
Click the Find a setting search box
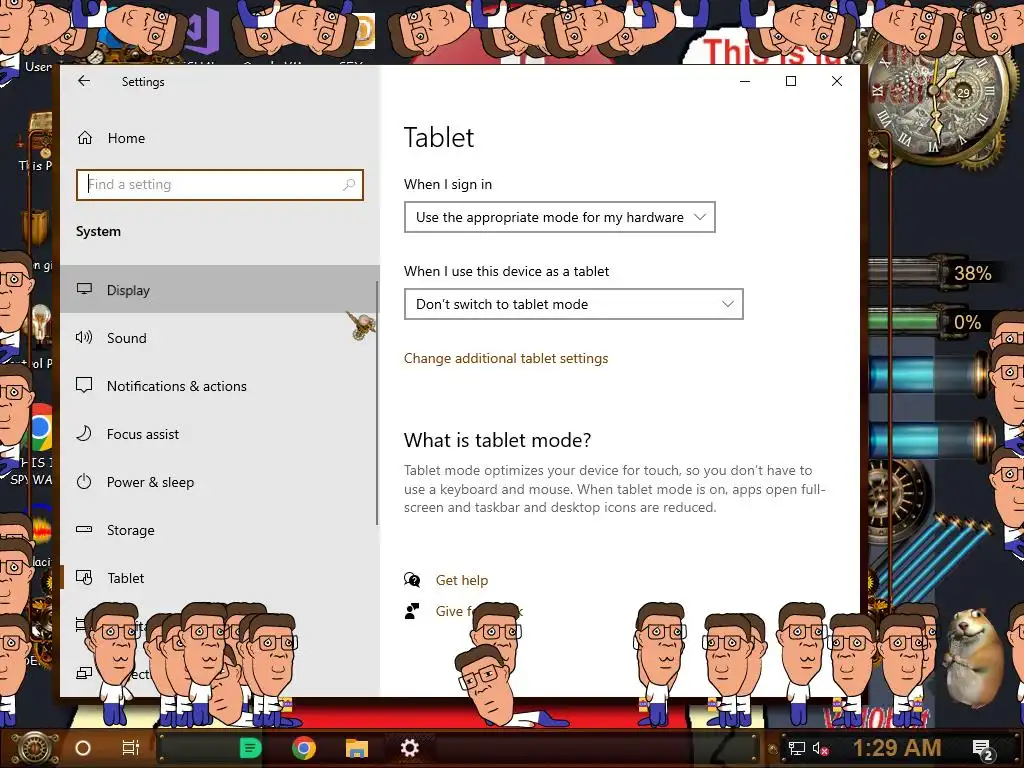click(219, 185)
